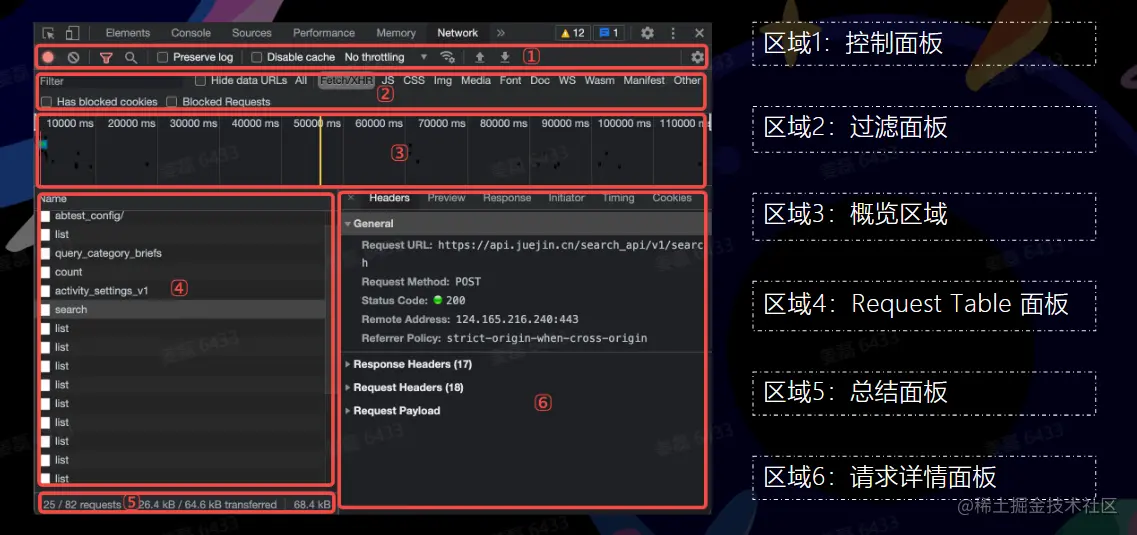The height and width of the screenshot is (535, 1137).
Task: Check Has blocked cookies
Action: pos(46,102)
